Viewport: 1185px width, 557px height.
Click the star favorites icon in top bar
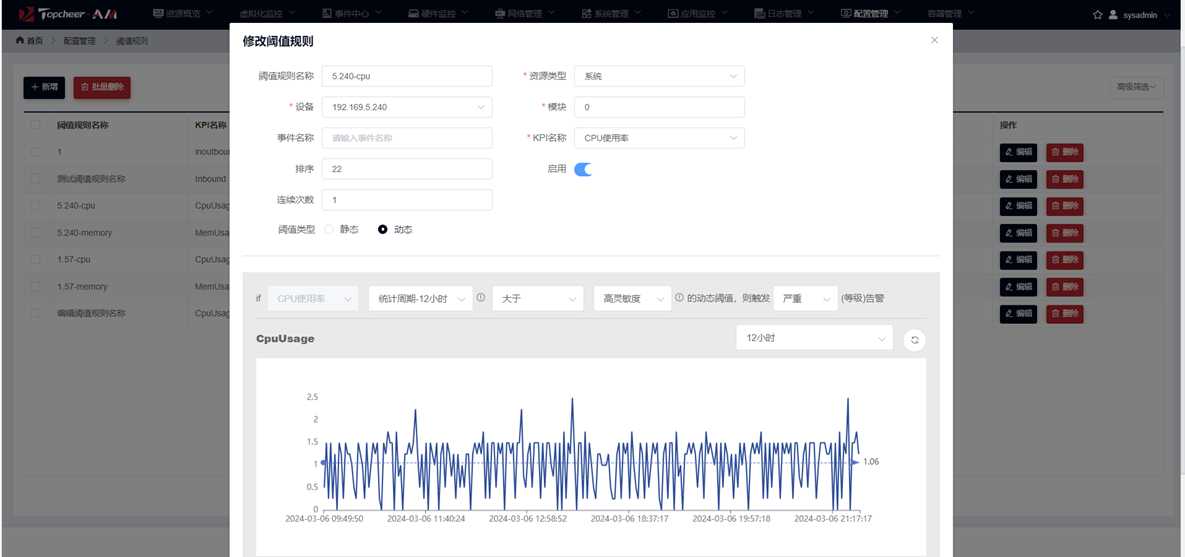point(1097,14)
